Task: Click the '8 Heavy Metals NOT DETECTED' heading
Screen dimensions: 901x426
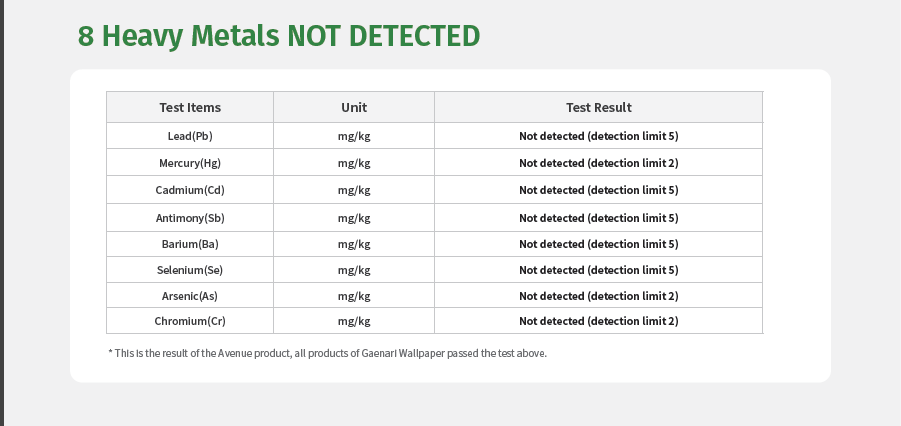Action: pos(279,36)
